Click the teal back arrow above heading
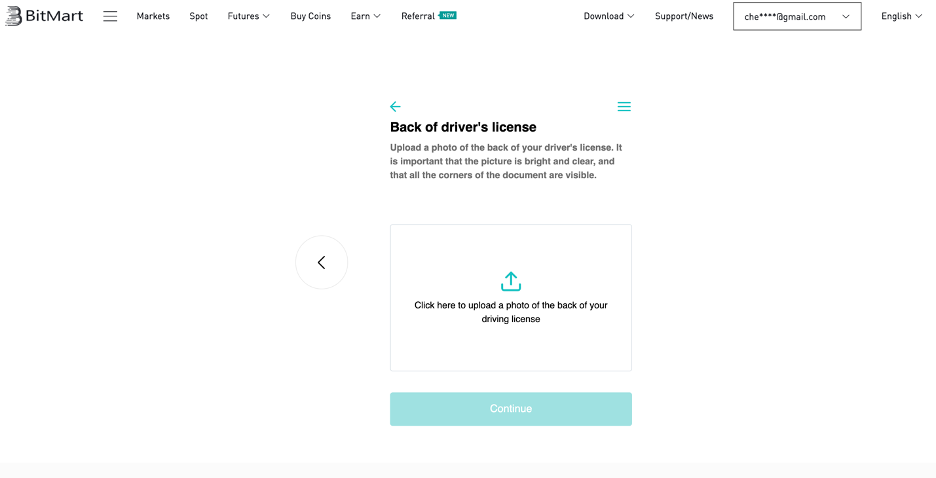The width and height of the screenshot is (936, 478). tap(395, 107)
